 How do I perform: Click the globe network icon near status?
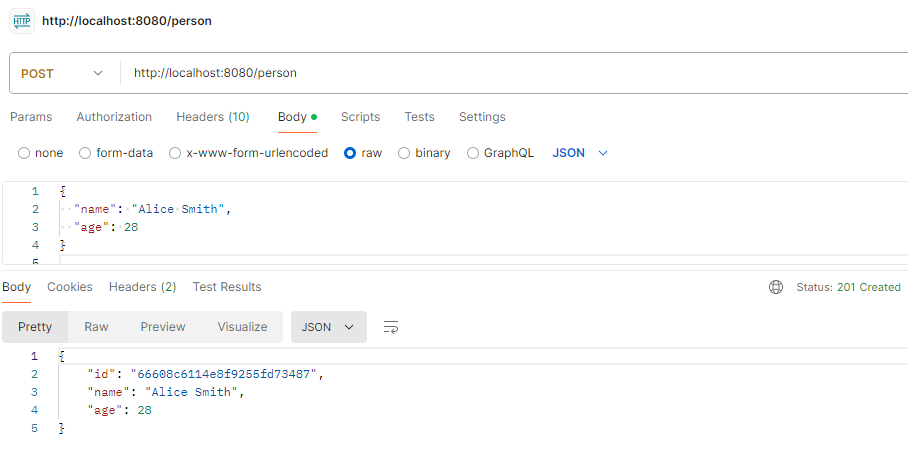(776, 287)
